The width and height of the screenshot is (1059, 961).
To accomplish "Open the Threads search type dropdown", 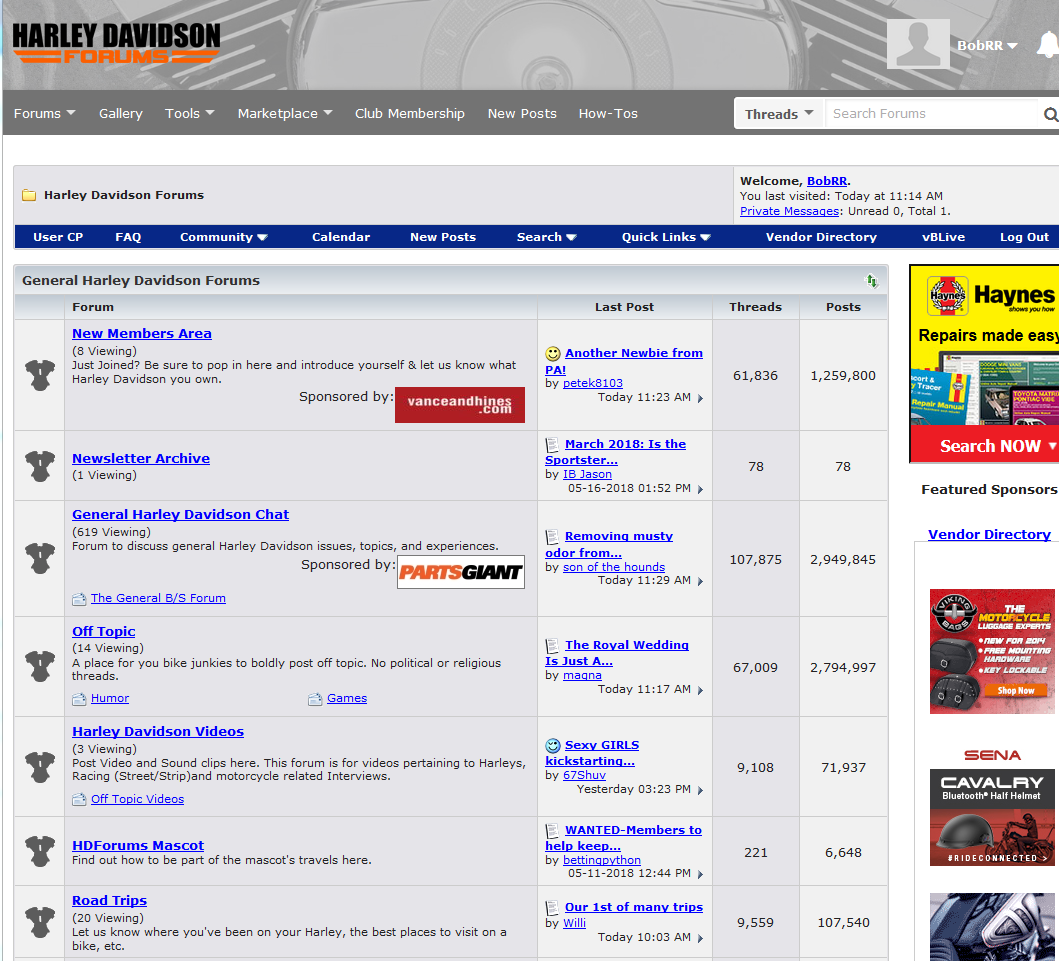I will (x=778, y=114).
